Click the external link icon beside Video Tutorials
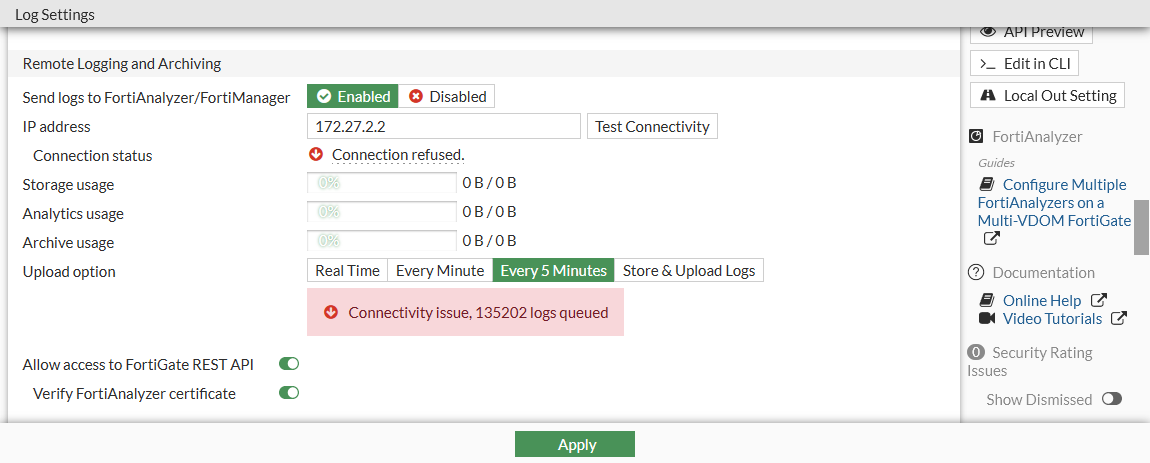Screen dimensions: 1150x463 coord(1119,319)
